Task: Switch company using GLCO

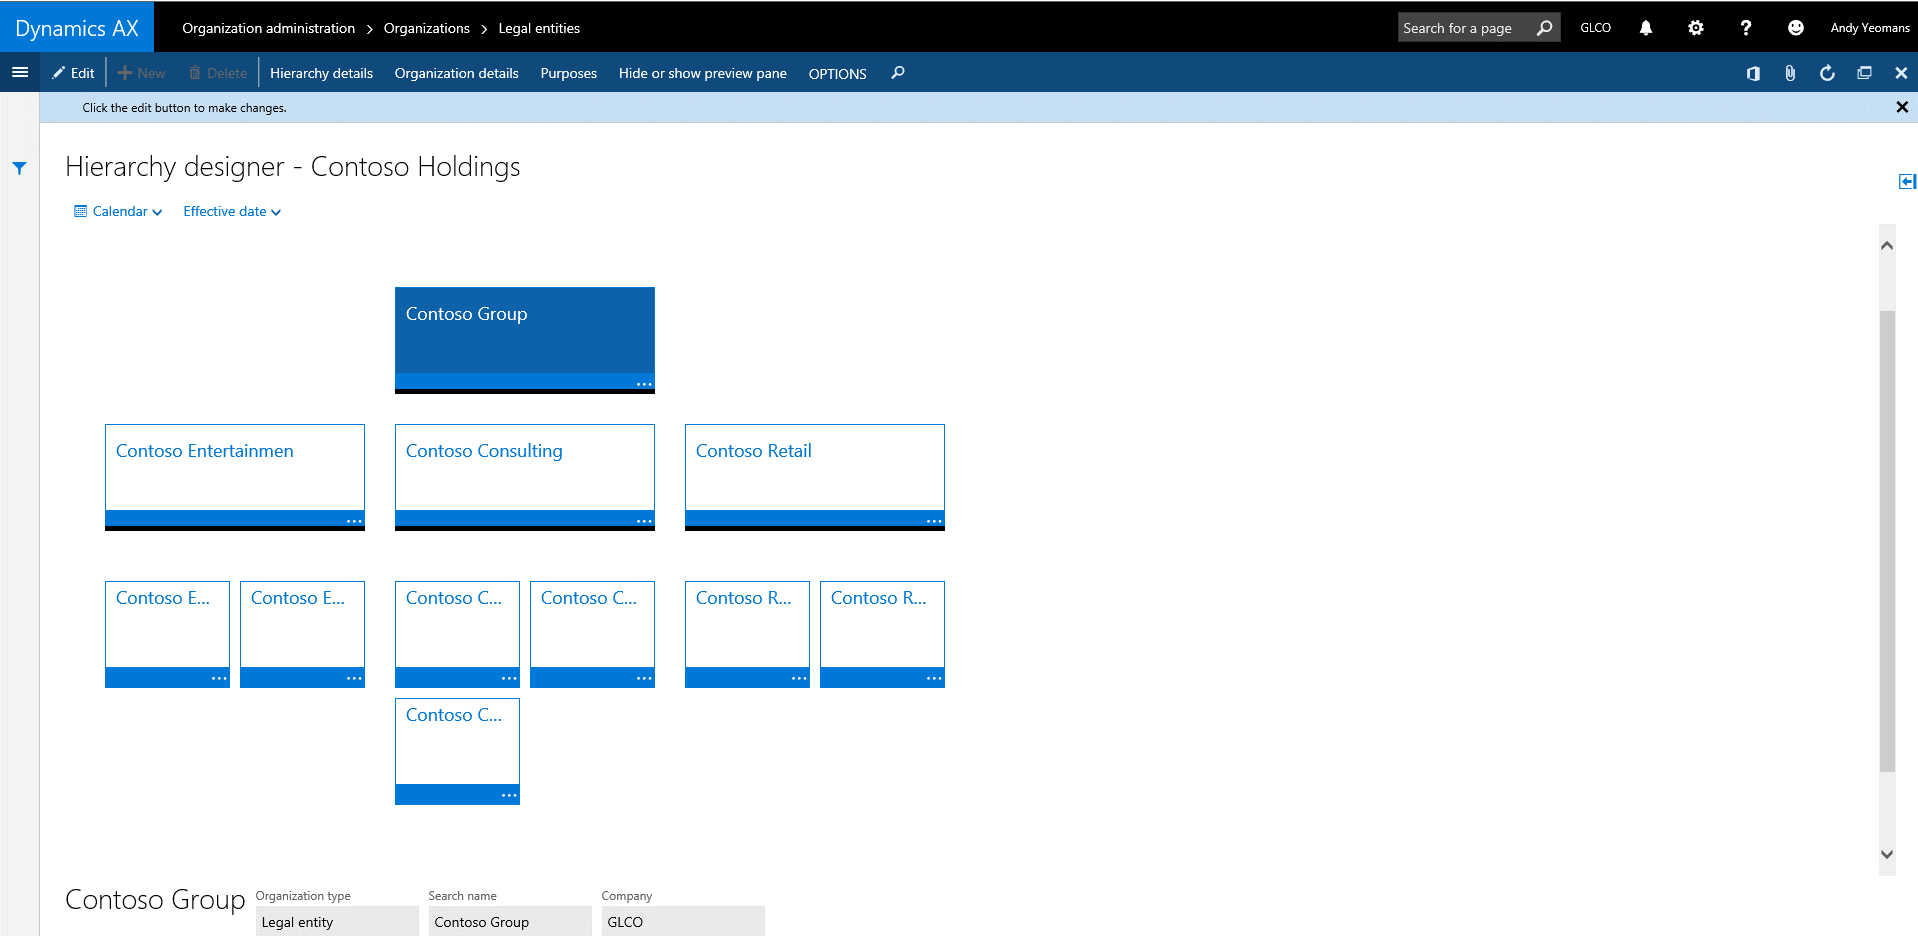Action: tap(1595, 28)
